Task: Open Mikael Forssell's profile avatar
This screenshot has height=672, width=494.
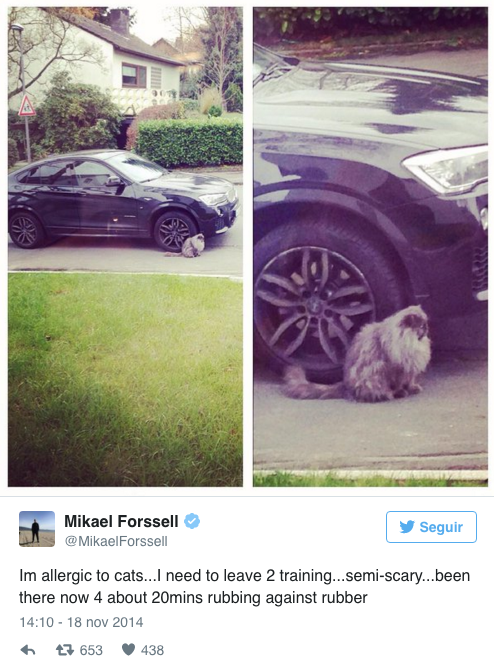Action: point(37,529)
